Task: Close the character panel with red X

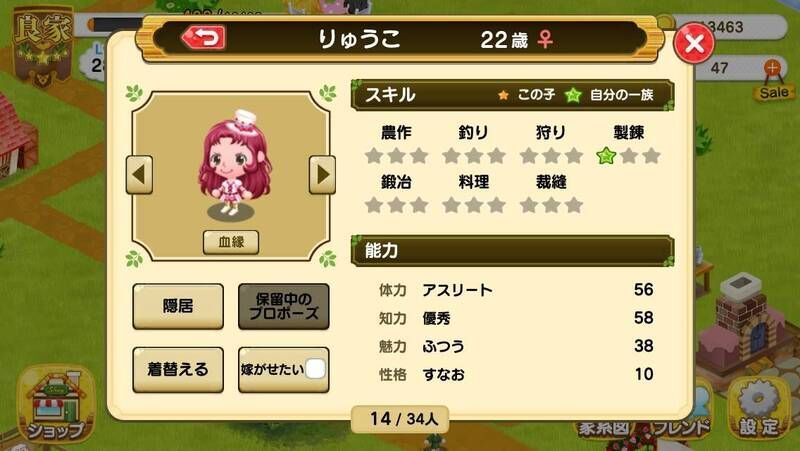Action: pos(694,43)
